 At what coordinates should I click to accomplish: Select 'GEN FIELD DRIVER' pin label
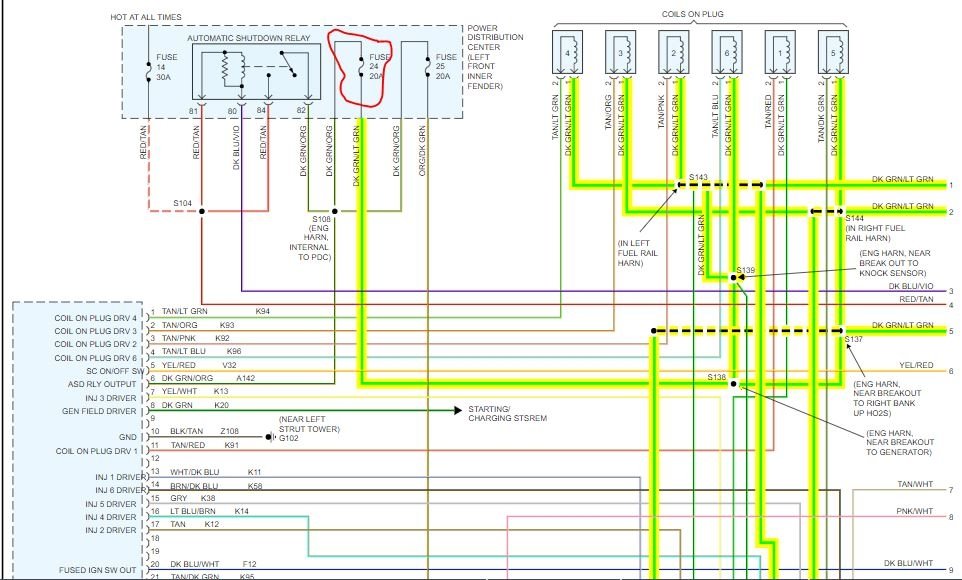[x=99, y=411]
